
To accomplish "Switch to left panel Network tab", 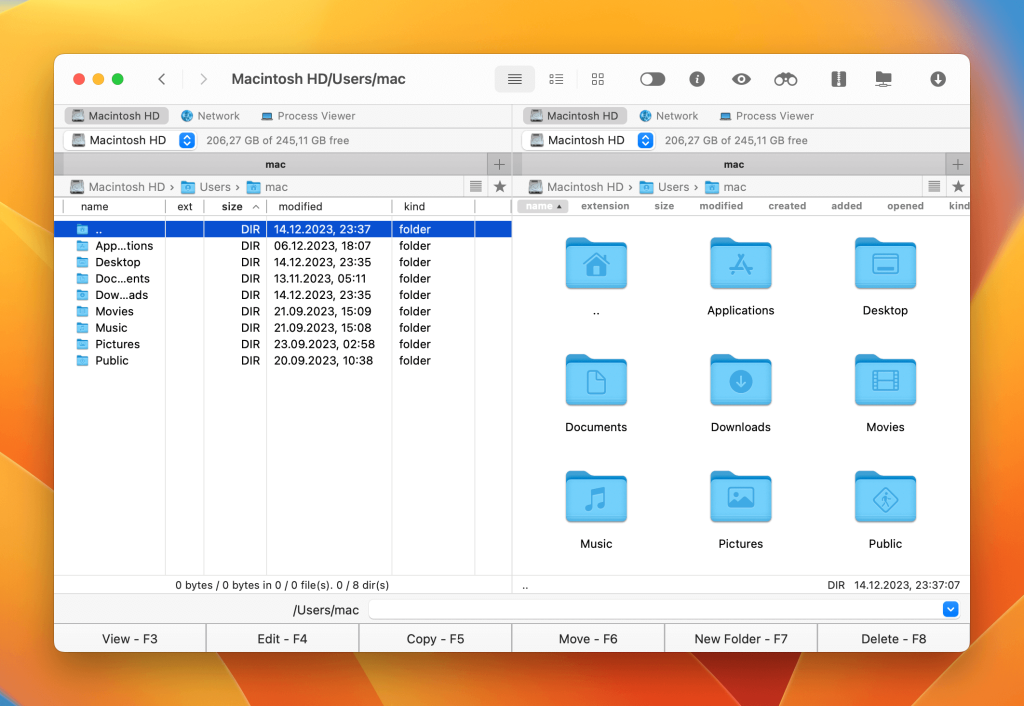I will tap(210, 116).
